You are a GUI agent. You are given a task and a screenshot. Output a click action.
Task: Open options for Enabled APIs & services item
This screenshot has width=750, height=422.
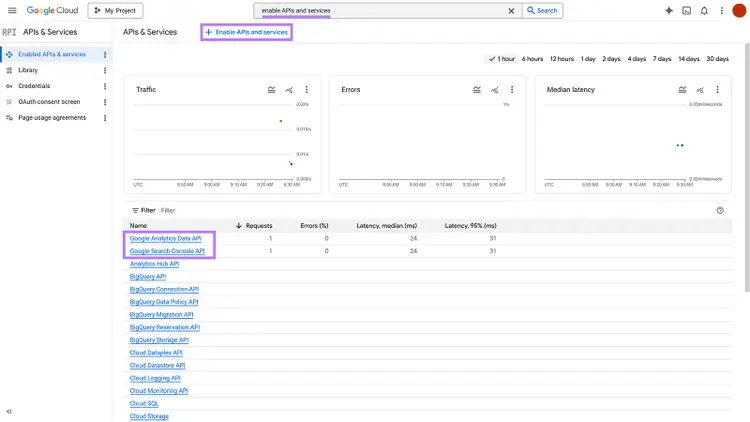click(x=105, y=55)
